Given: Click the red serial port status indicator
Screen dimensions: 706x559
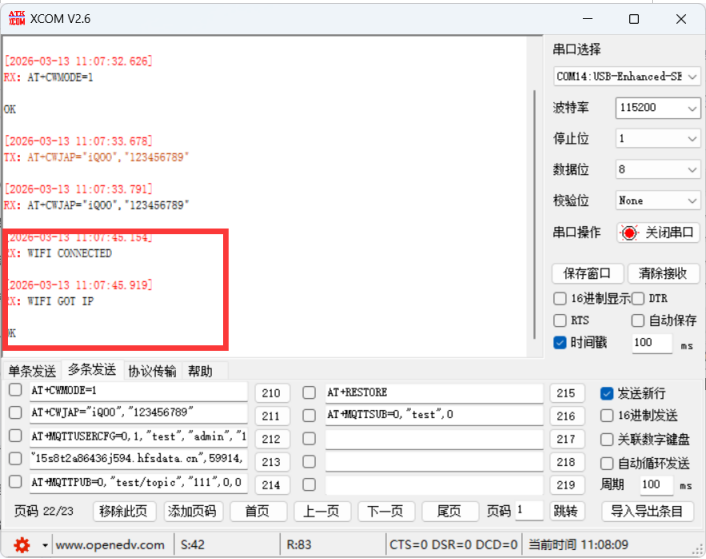Looking at the screenshot, I should [629, 233].
